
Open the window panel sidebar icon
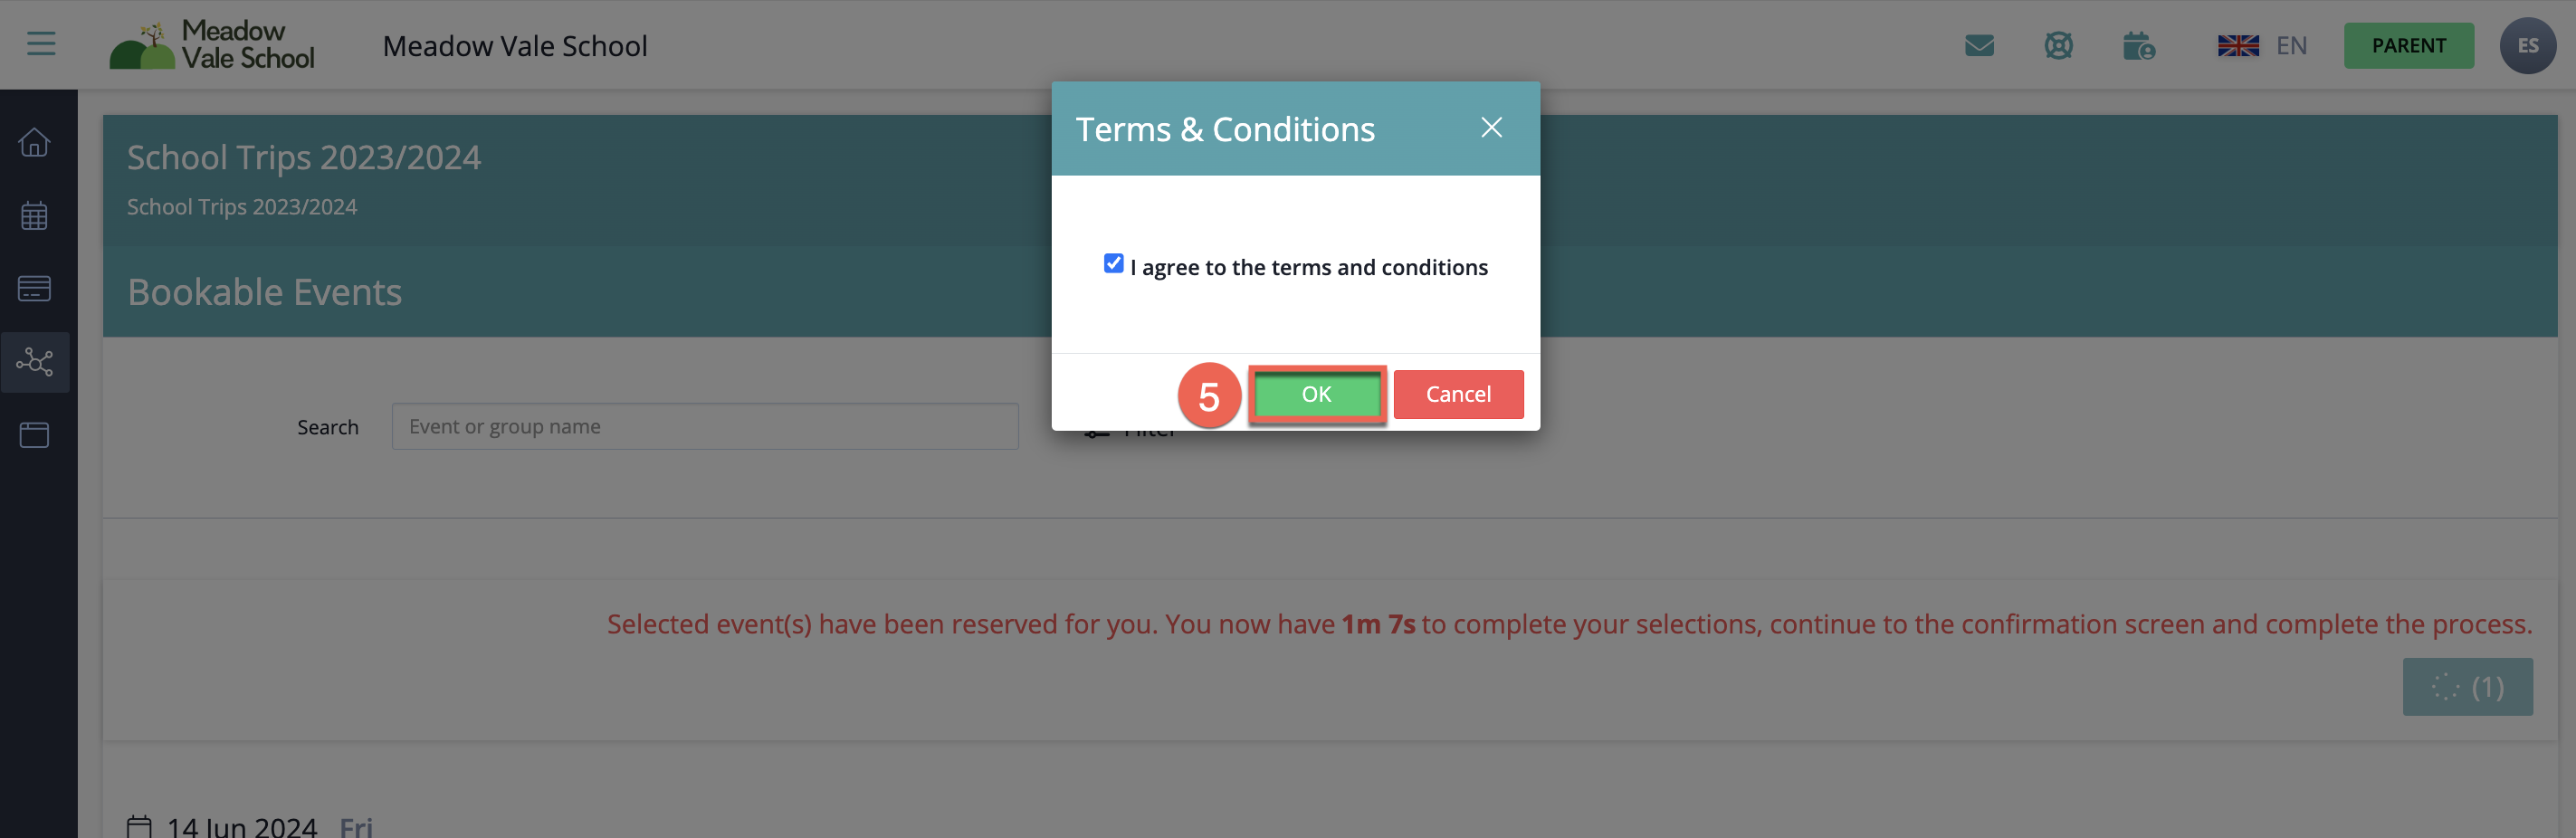click(x=34, y=435)
